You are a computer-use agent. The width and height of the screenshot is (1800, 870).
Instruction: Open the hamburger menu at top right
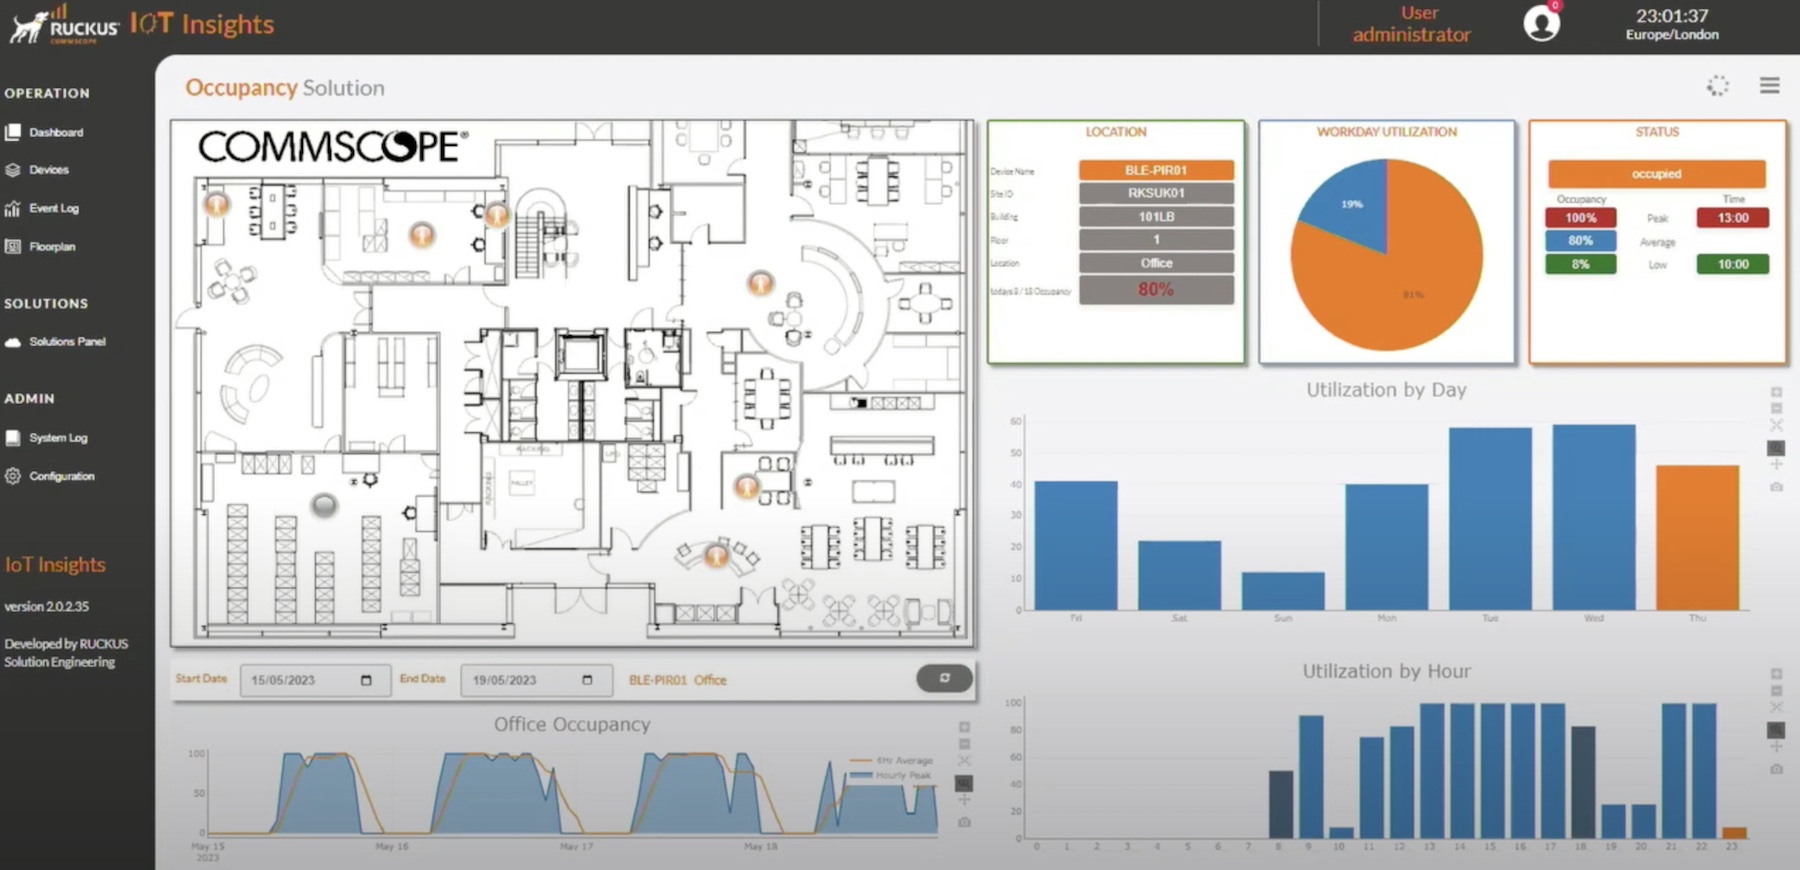click(x=1769, y=86)
